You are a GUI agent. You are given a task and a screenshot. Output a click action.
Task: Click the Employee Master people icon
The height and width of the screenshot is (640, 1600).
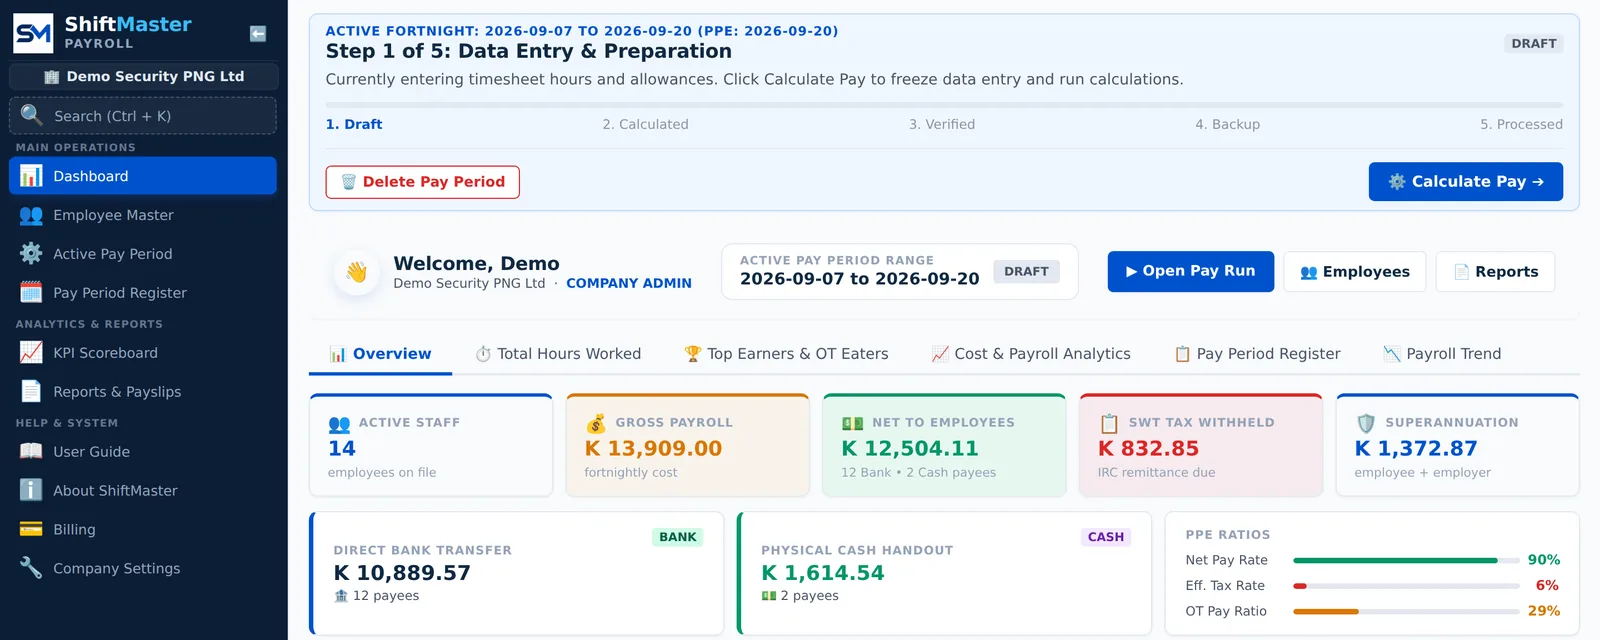[31, 215]
